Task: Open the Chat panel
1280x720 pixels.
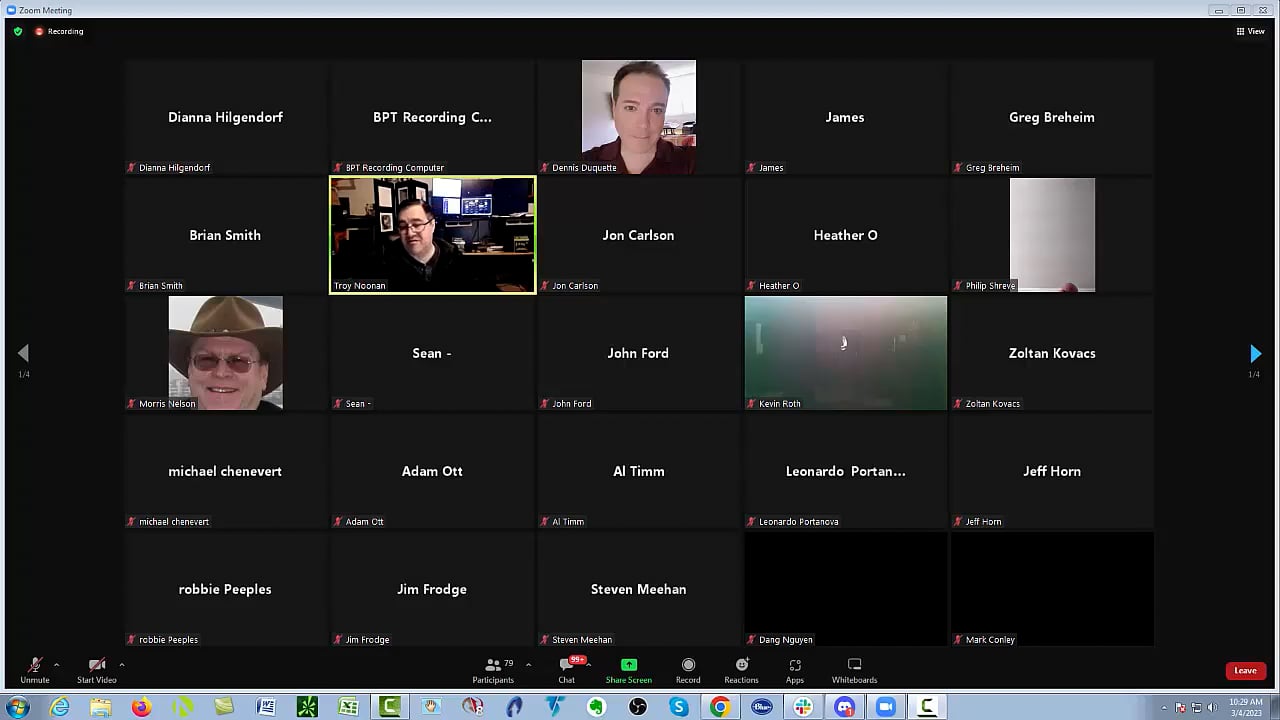Action: [567, 670]
